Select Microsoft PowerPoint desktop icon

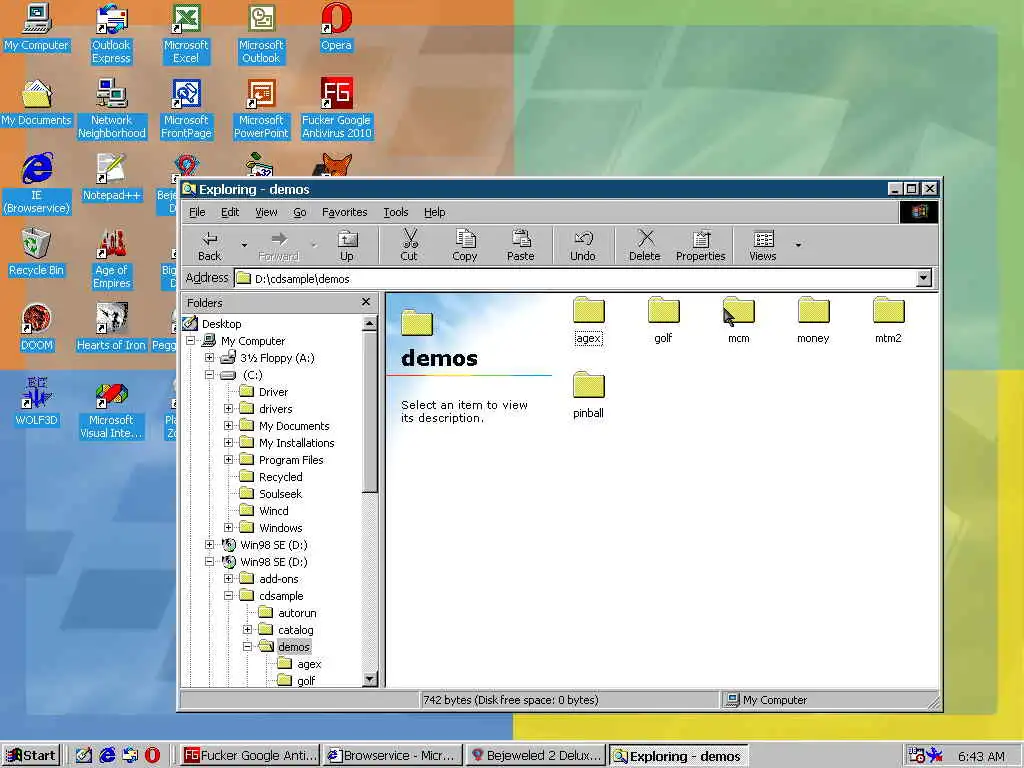(261, 109)
